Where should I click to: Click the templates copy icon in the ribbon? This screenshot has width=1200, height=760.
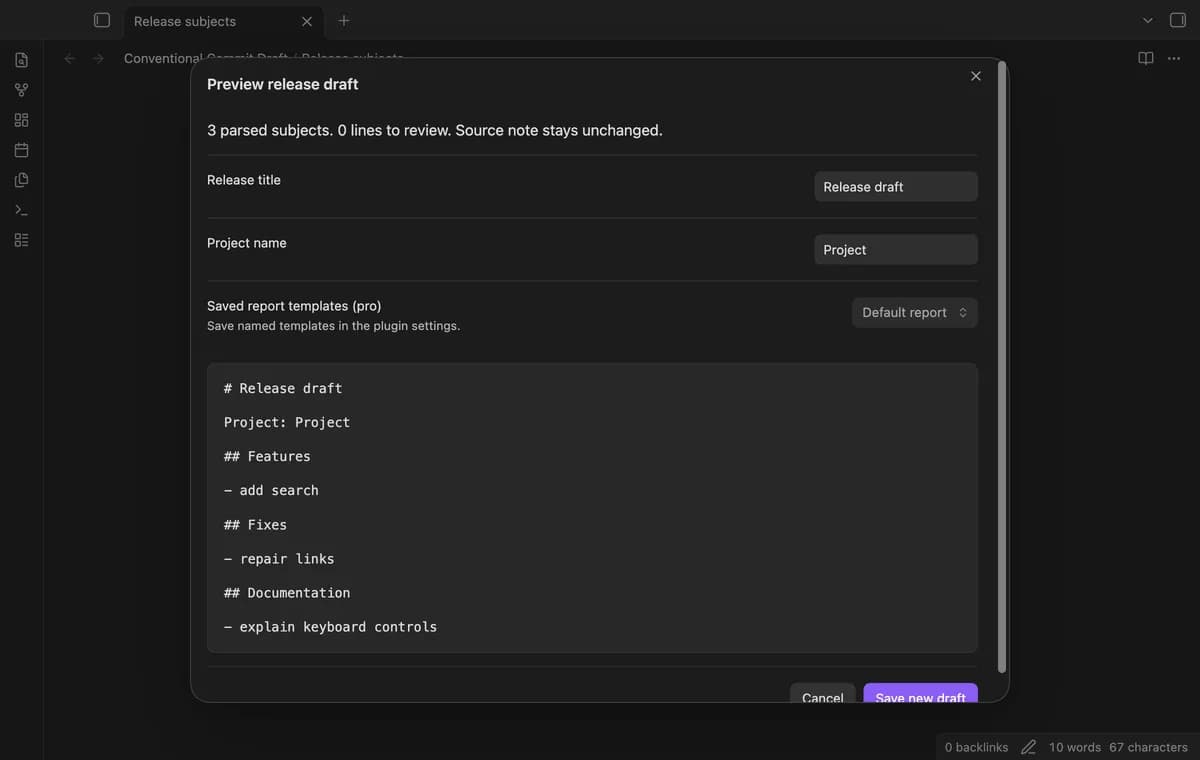[x=21, y=180]
